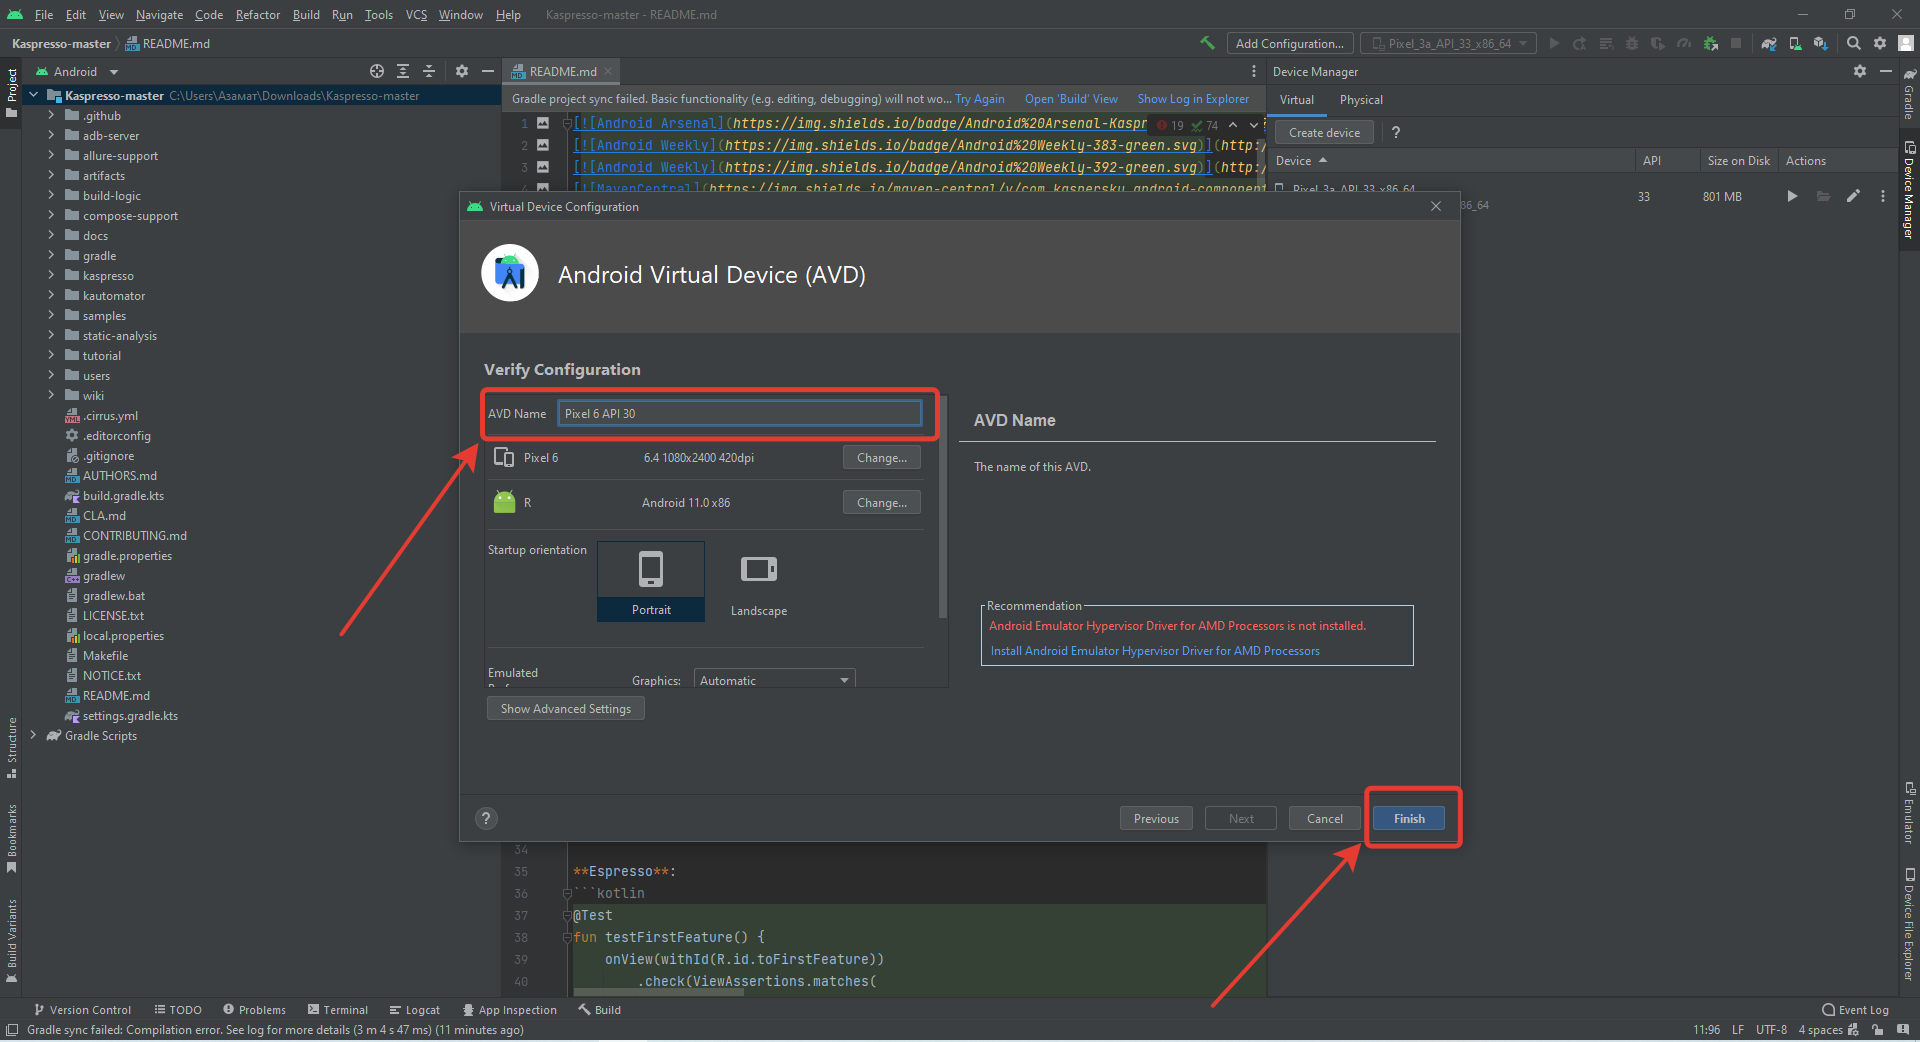Edit the Pixel_3a AVD with pencil icon
Viewport: 1920px width, 1042px height.
[1853, 196]
